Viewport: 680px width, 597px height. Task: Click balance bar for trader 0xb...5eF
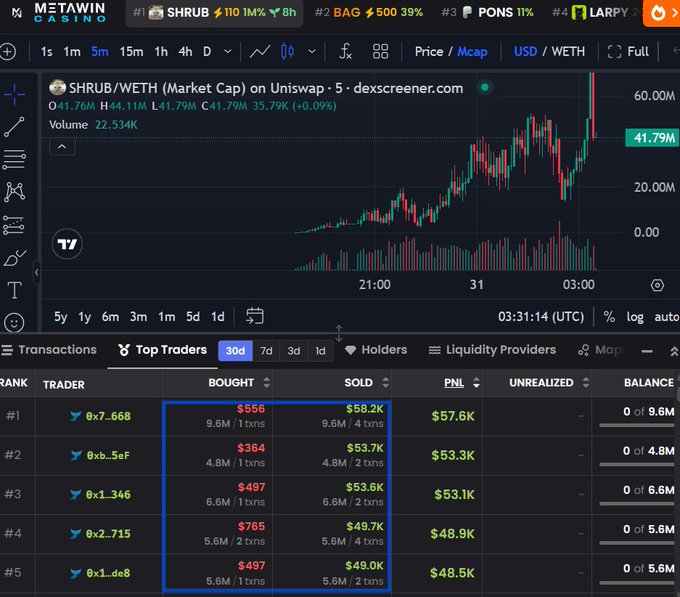point(636,464)
